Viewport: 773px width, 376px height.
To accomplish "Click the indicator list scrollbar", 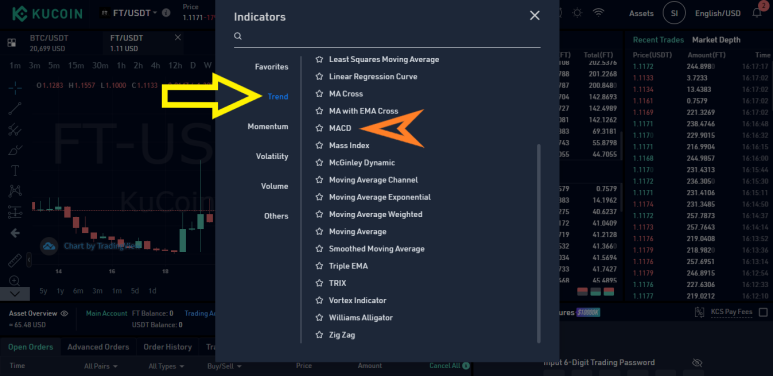I will 539,243.
